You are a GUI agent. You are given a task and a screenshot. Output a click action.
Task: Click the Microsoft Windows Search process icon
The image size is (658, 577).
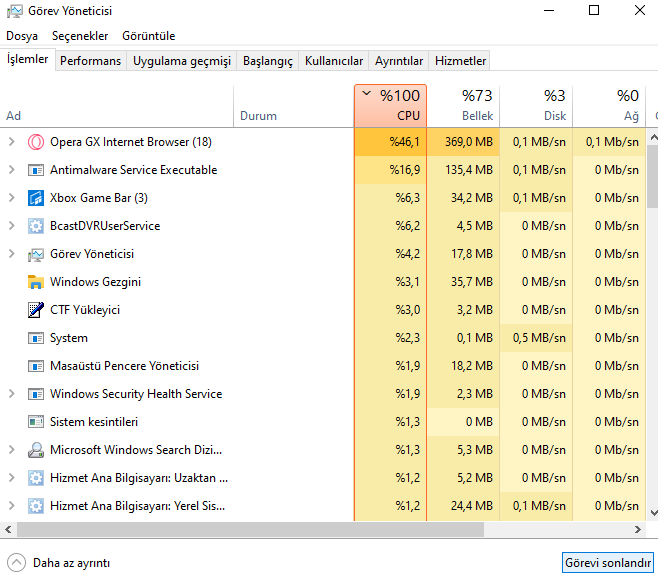tap(36, 450)
